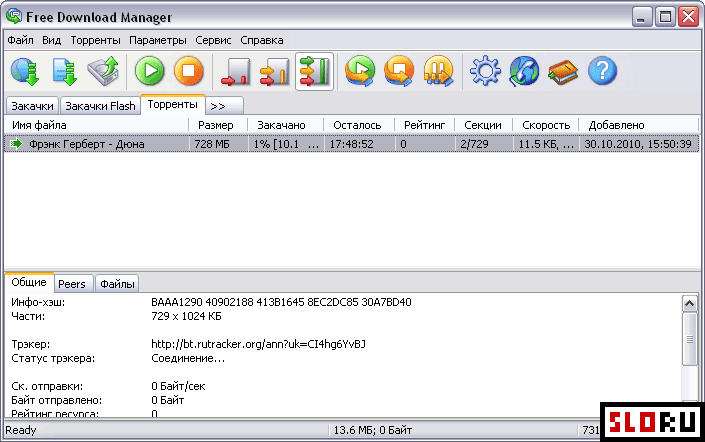
Task: Close the Free Download Manager window
Action: point(689,17)
